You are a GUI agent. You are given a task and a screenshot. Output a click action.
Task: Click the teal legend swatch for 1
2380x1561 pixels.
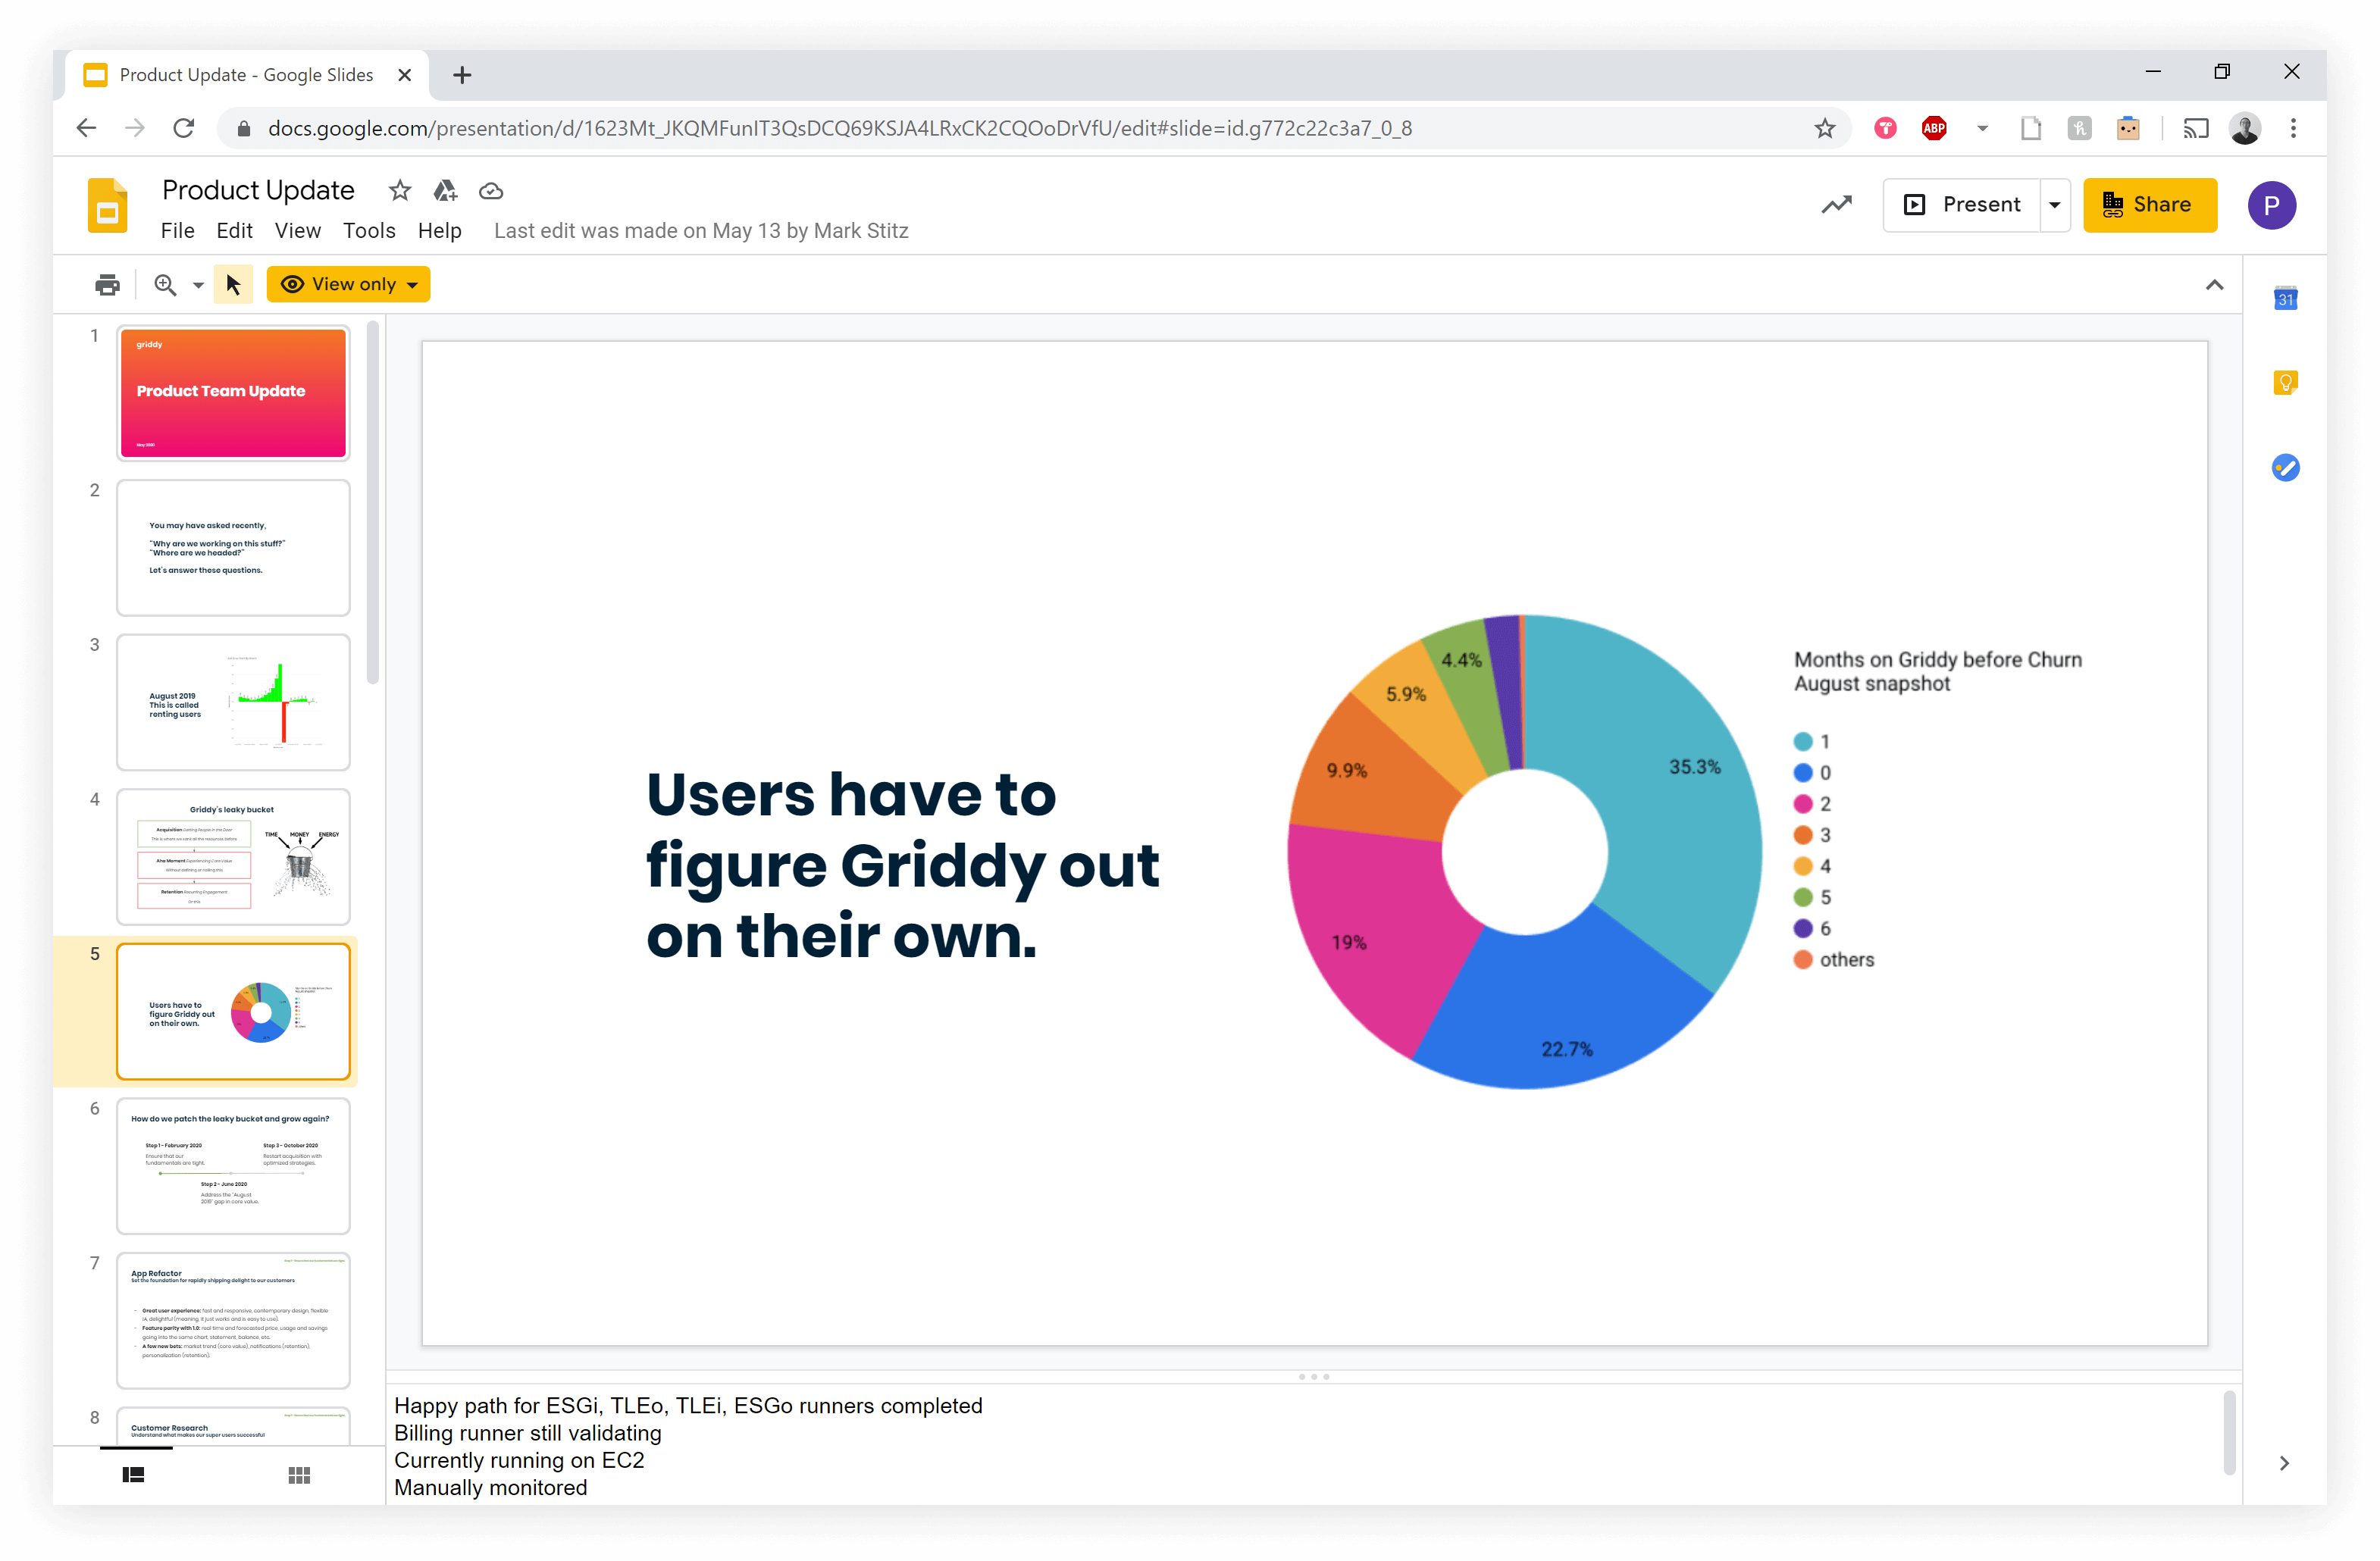point(1803,742)
